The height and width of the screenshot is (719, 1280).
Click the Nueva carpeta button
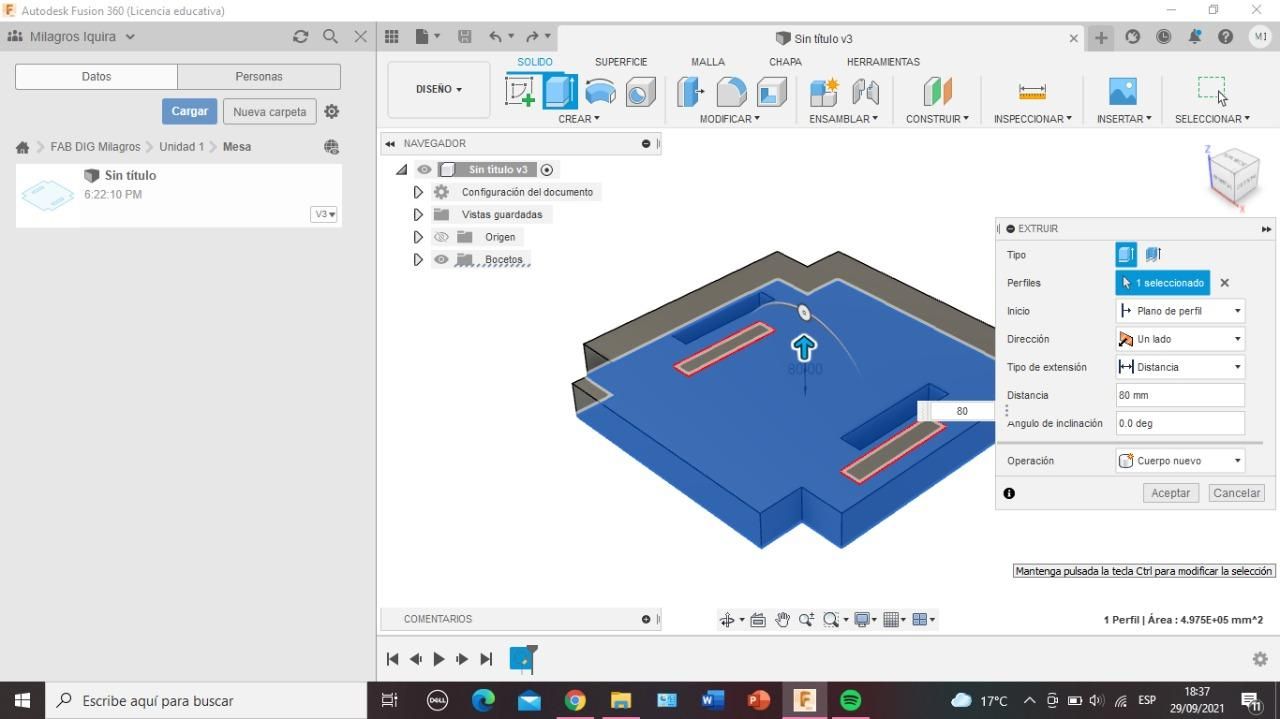point(270,112)
